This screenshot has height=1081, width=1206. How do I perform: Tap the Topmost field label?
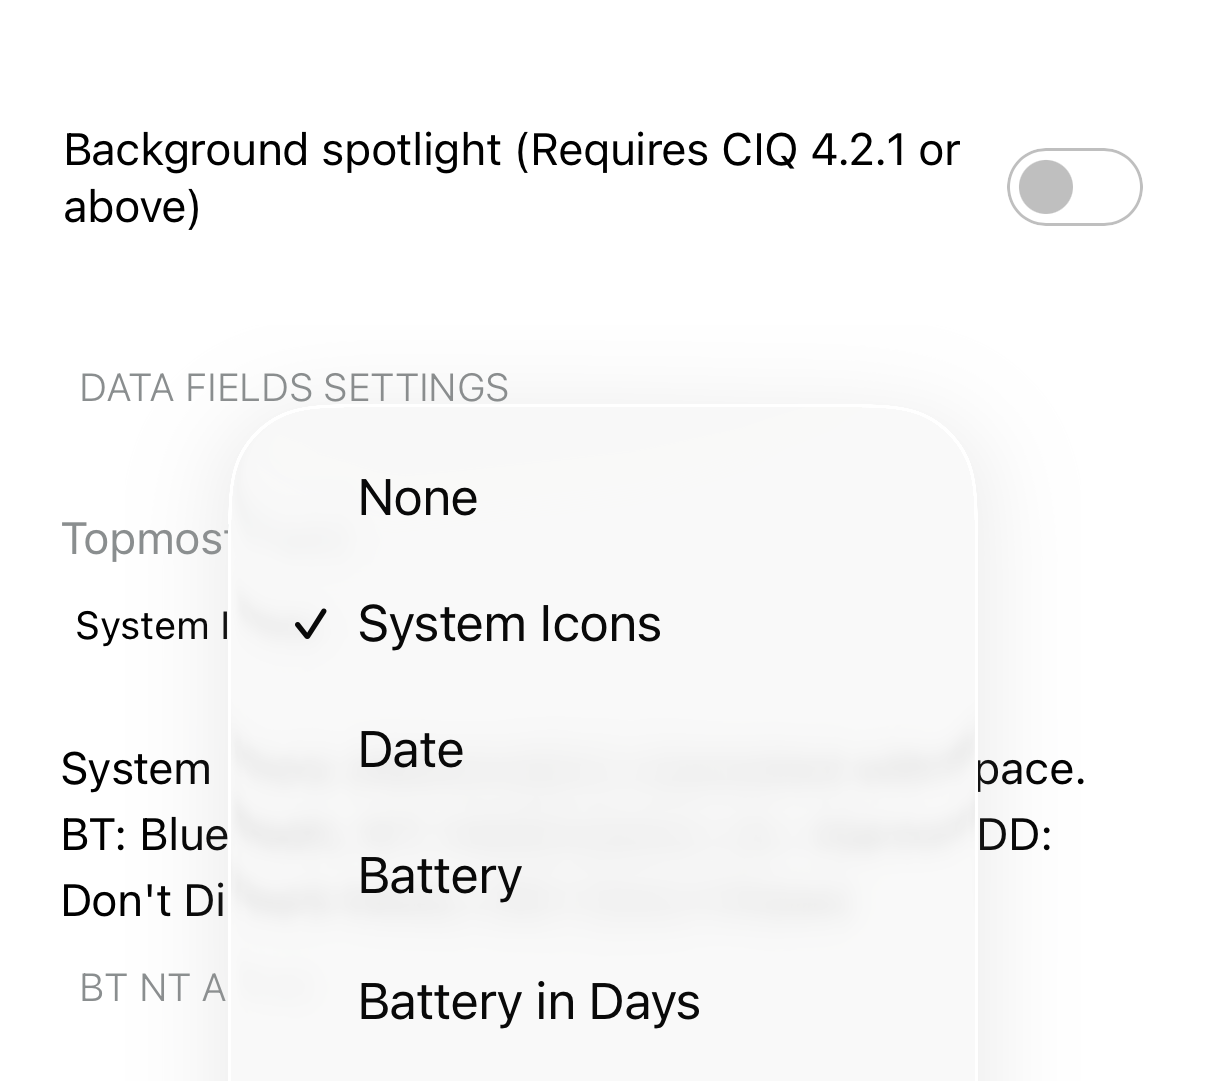(x=144, y=540)
